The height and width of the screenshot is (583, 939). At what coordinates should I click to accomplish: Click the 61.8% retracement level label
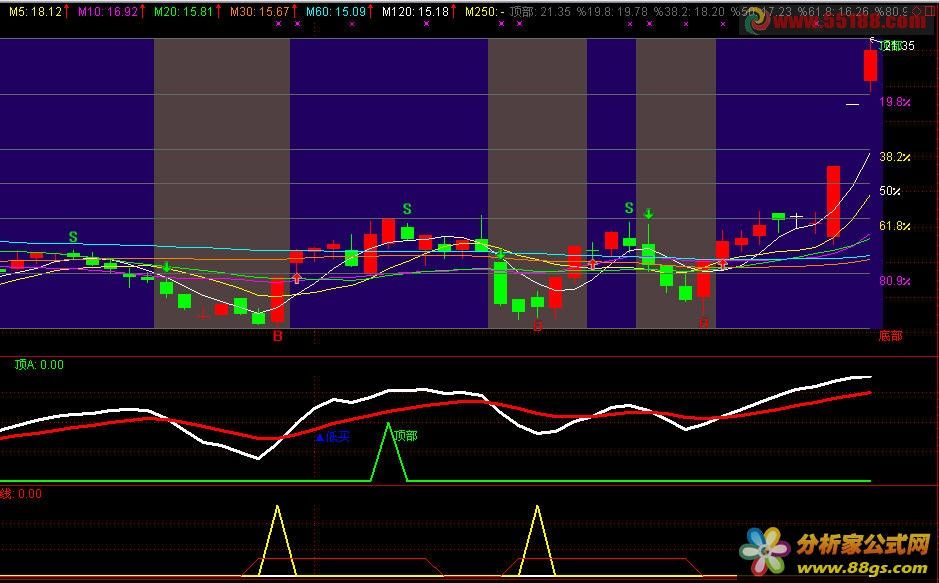[895, 226]
